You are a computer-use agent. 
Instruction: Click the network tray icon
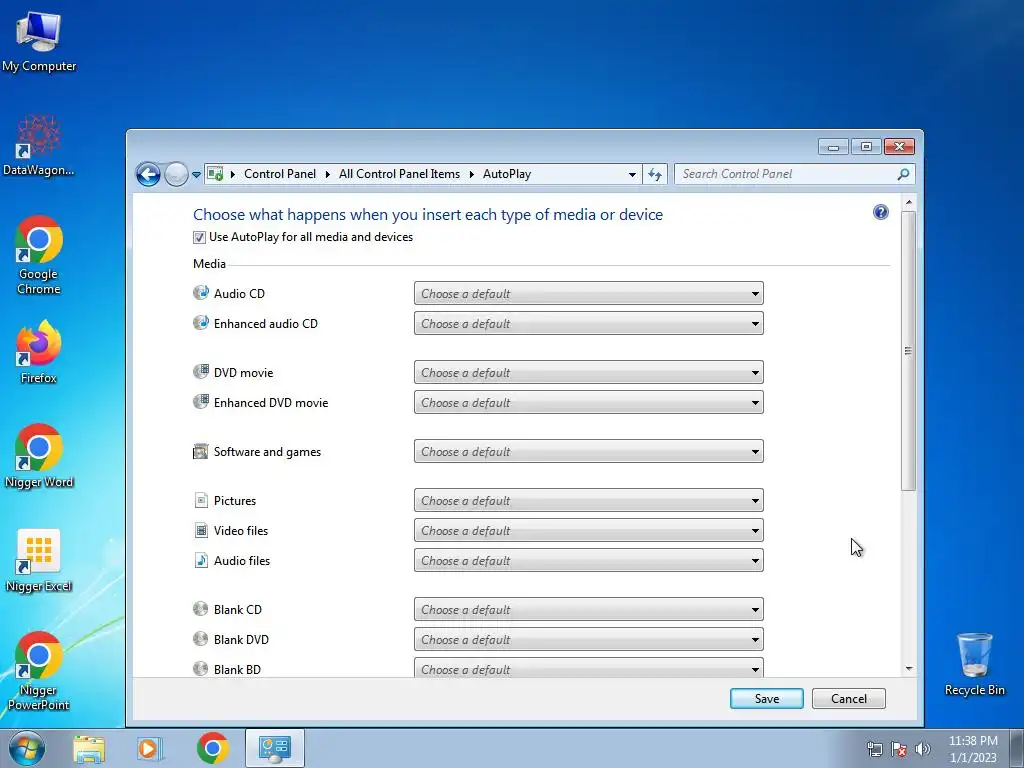coord(874,749)
